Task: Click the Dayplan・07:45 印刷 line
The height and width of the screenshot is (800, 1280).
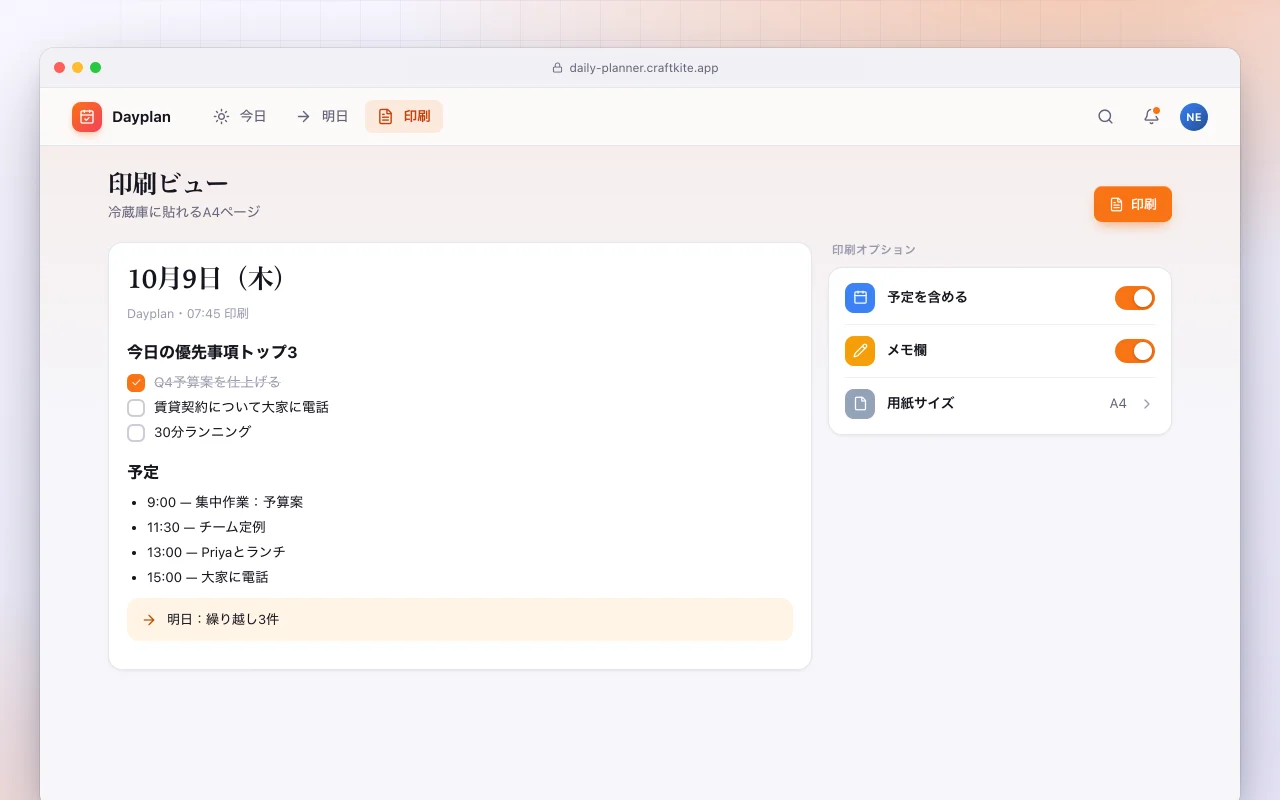Action: pos(188,314)
